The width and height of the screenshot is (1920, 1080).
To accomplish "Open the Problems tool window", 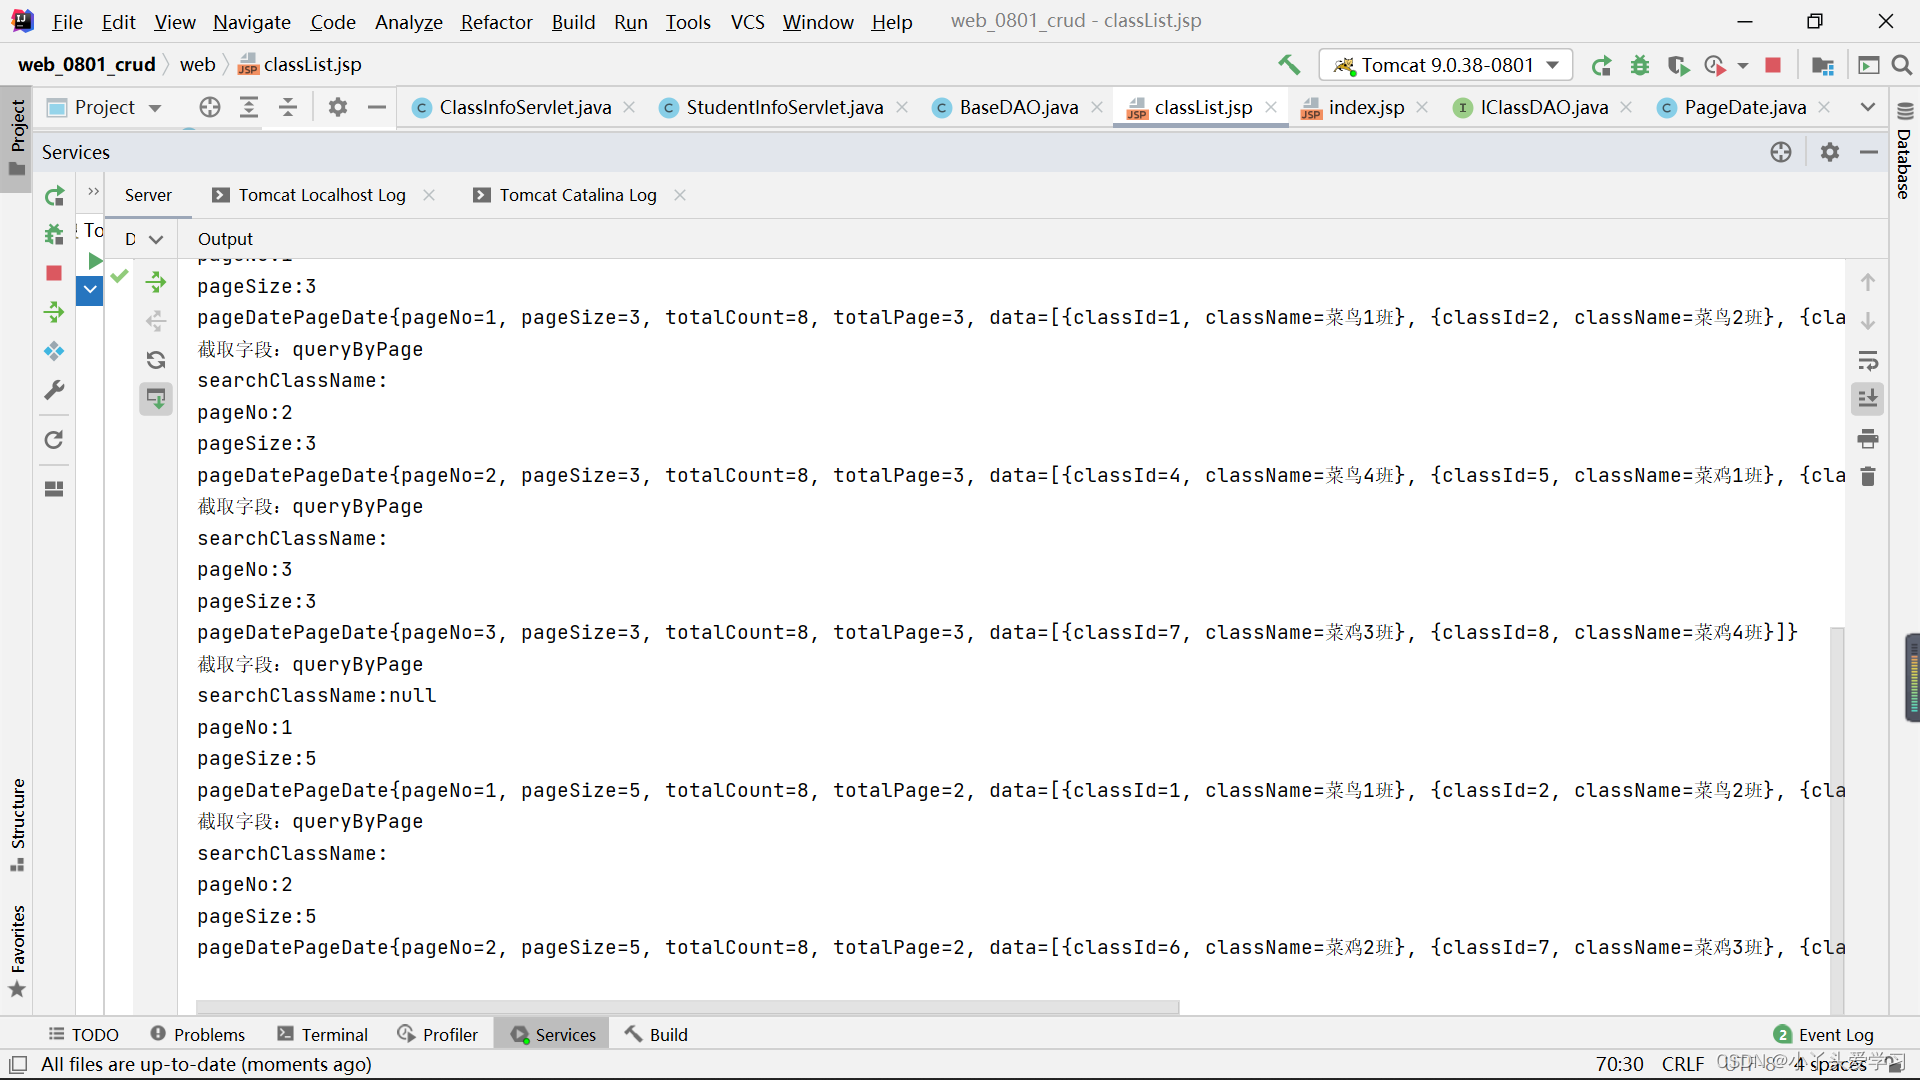I will pyautogui.click(x=197, y=1035).
